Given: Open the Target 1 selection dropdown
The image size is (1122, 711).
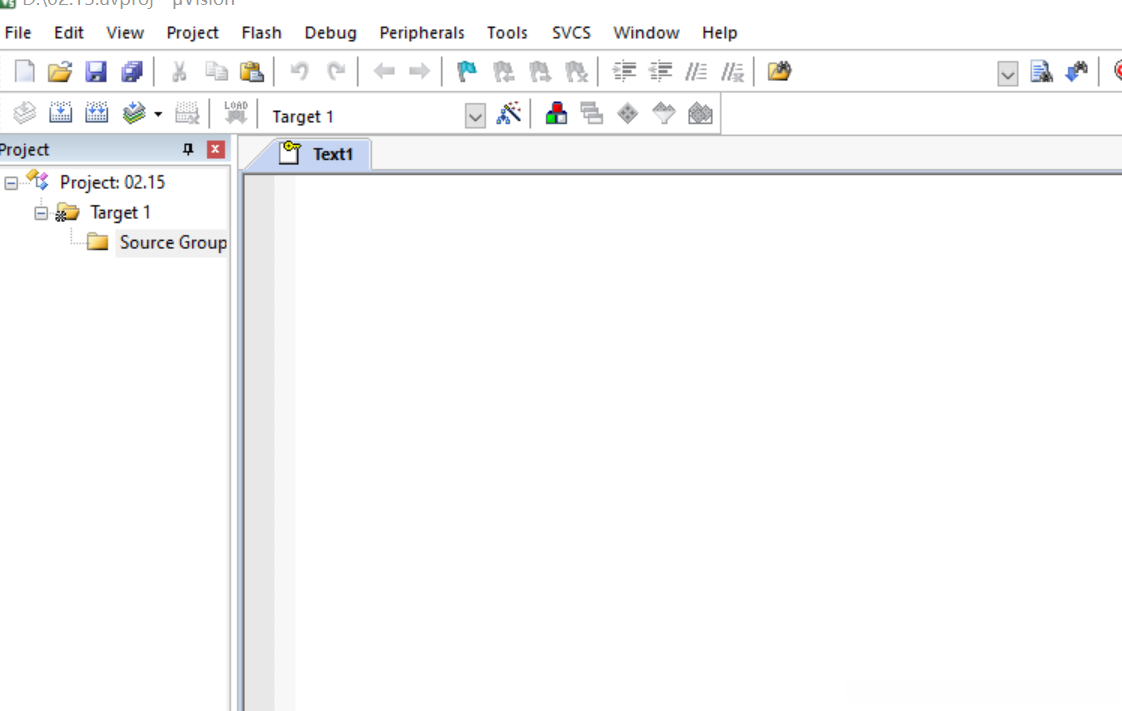Looking at the screenshot, I should 475,116.
